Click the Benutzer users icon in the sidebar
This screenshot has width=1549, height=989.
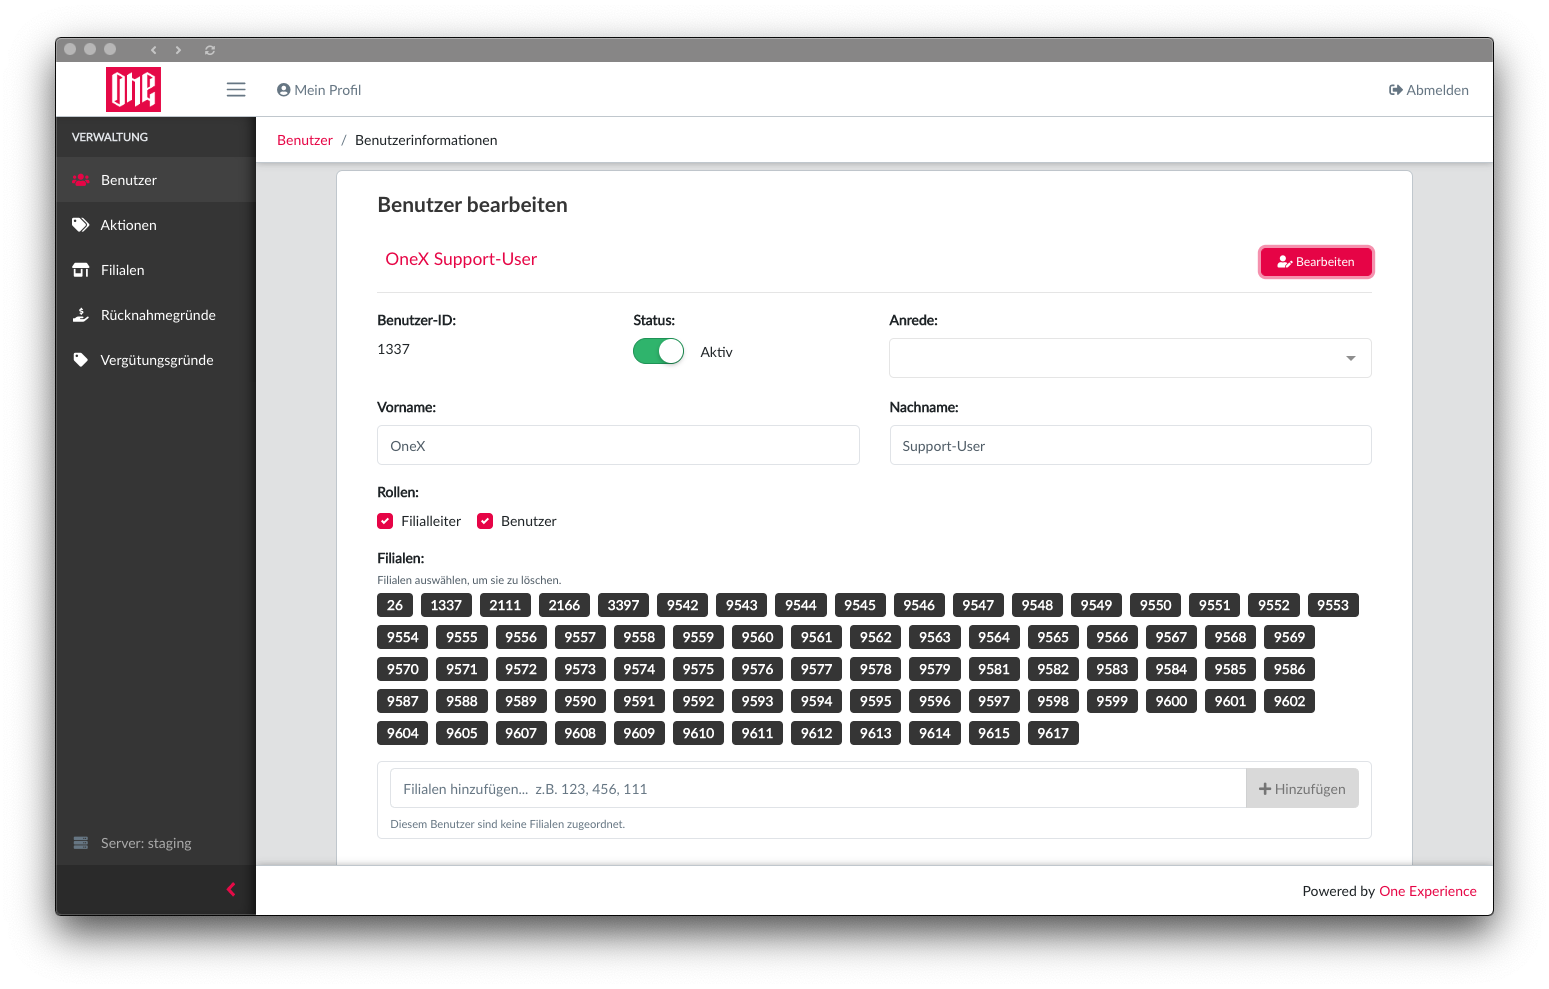coord(81,180)
